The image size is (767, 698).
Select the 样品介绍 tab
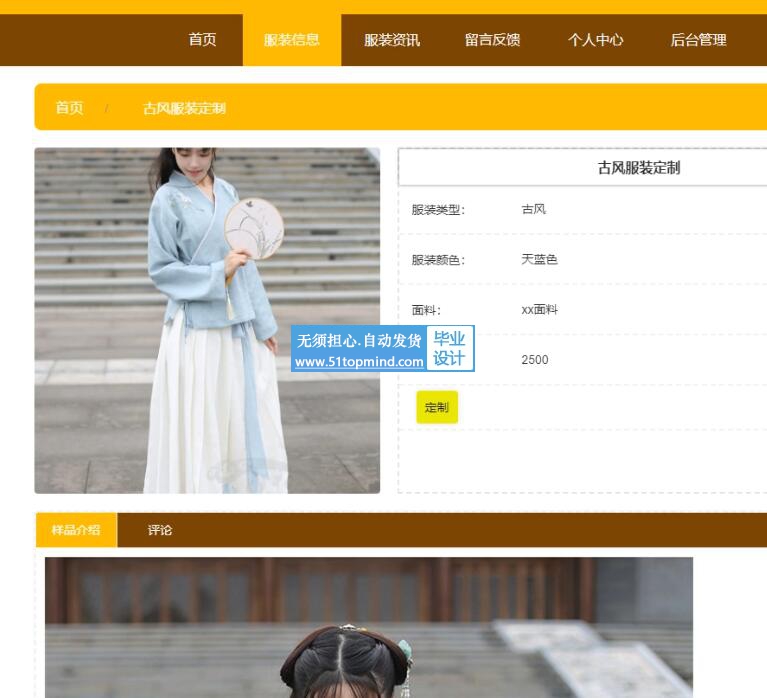coord(76,530)
